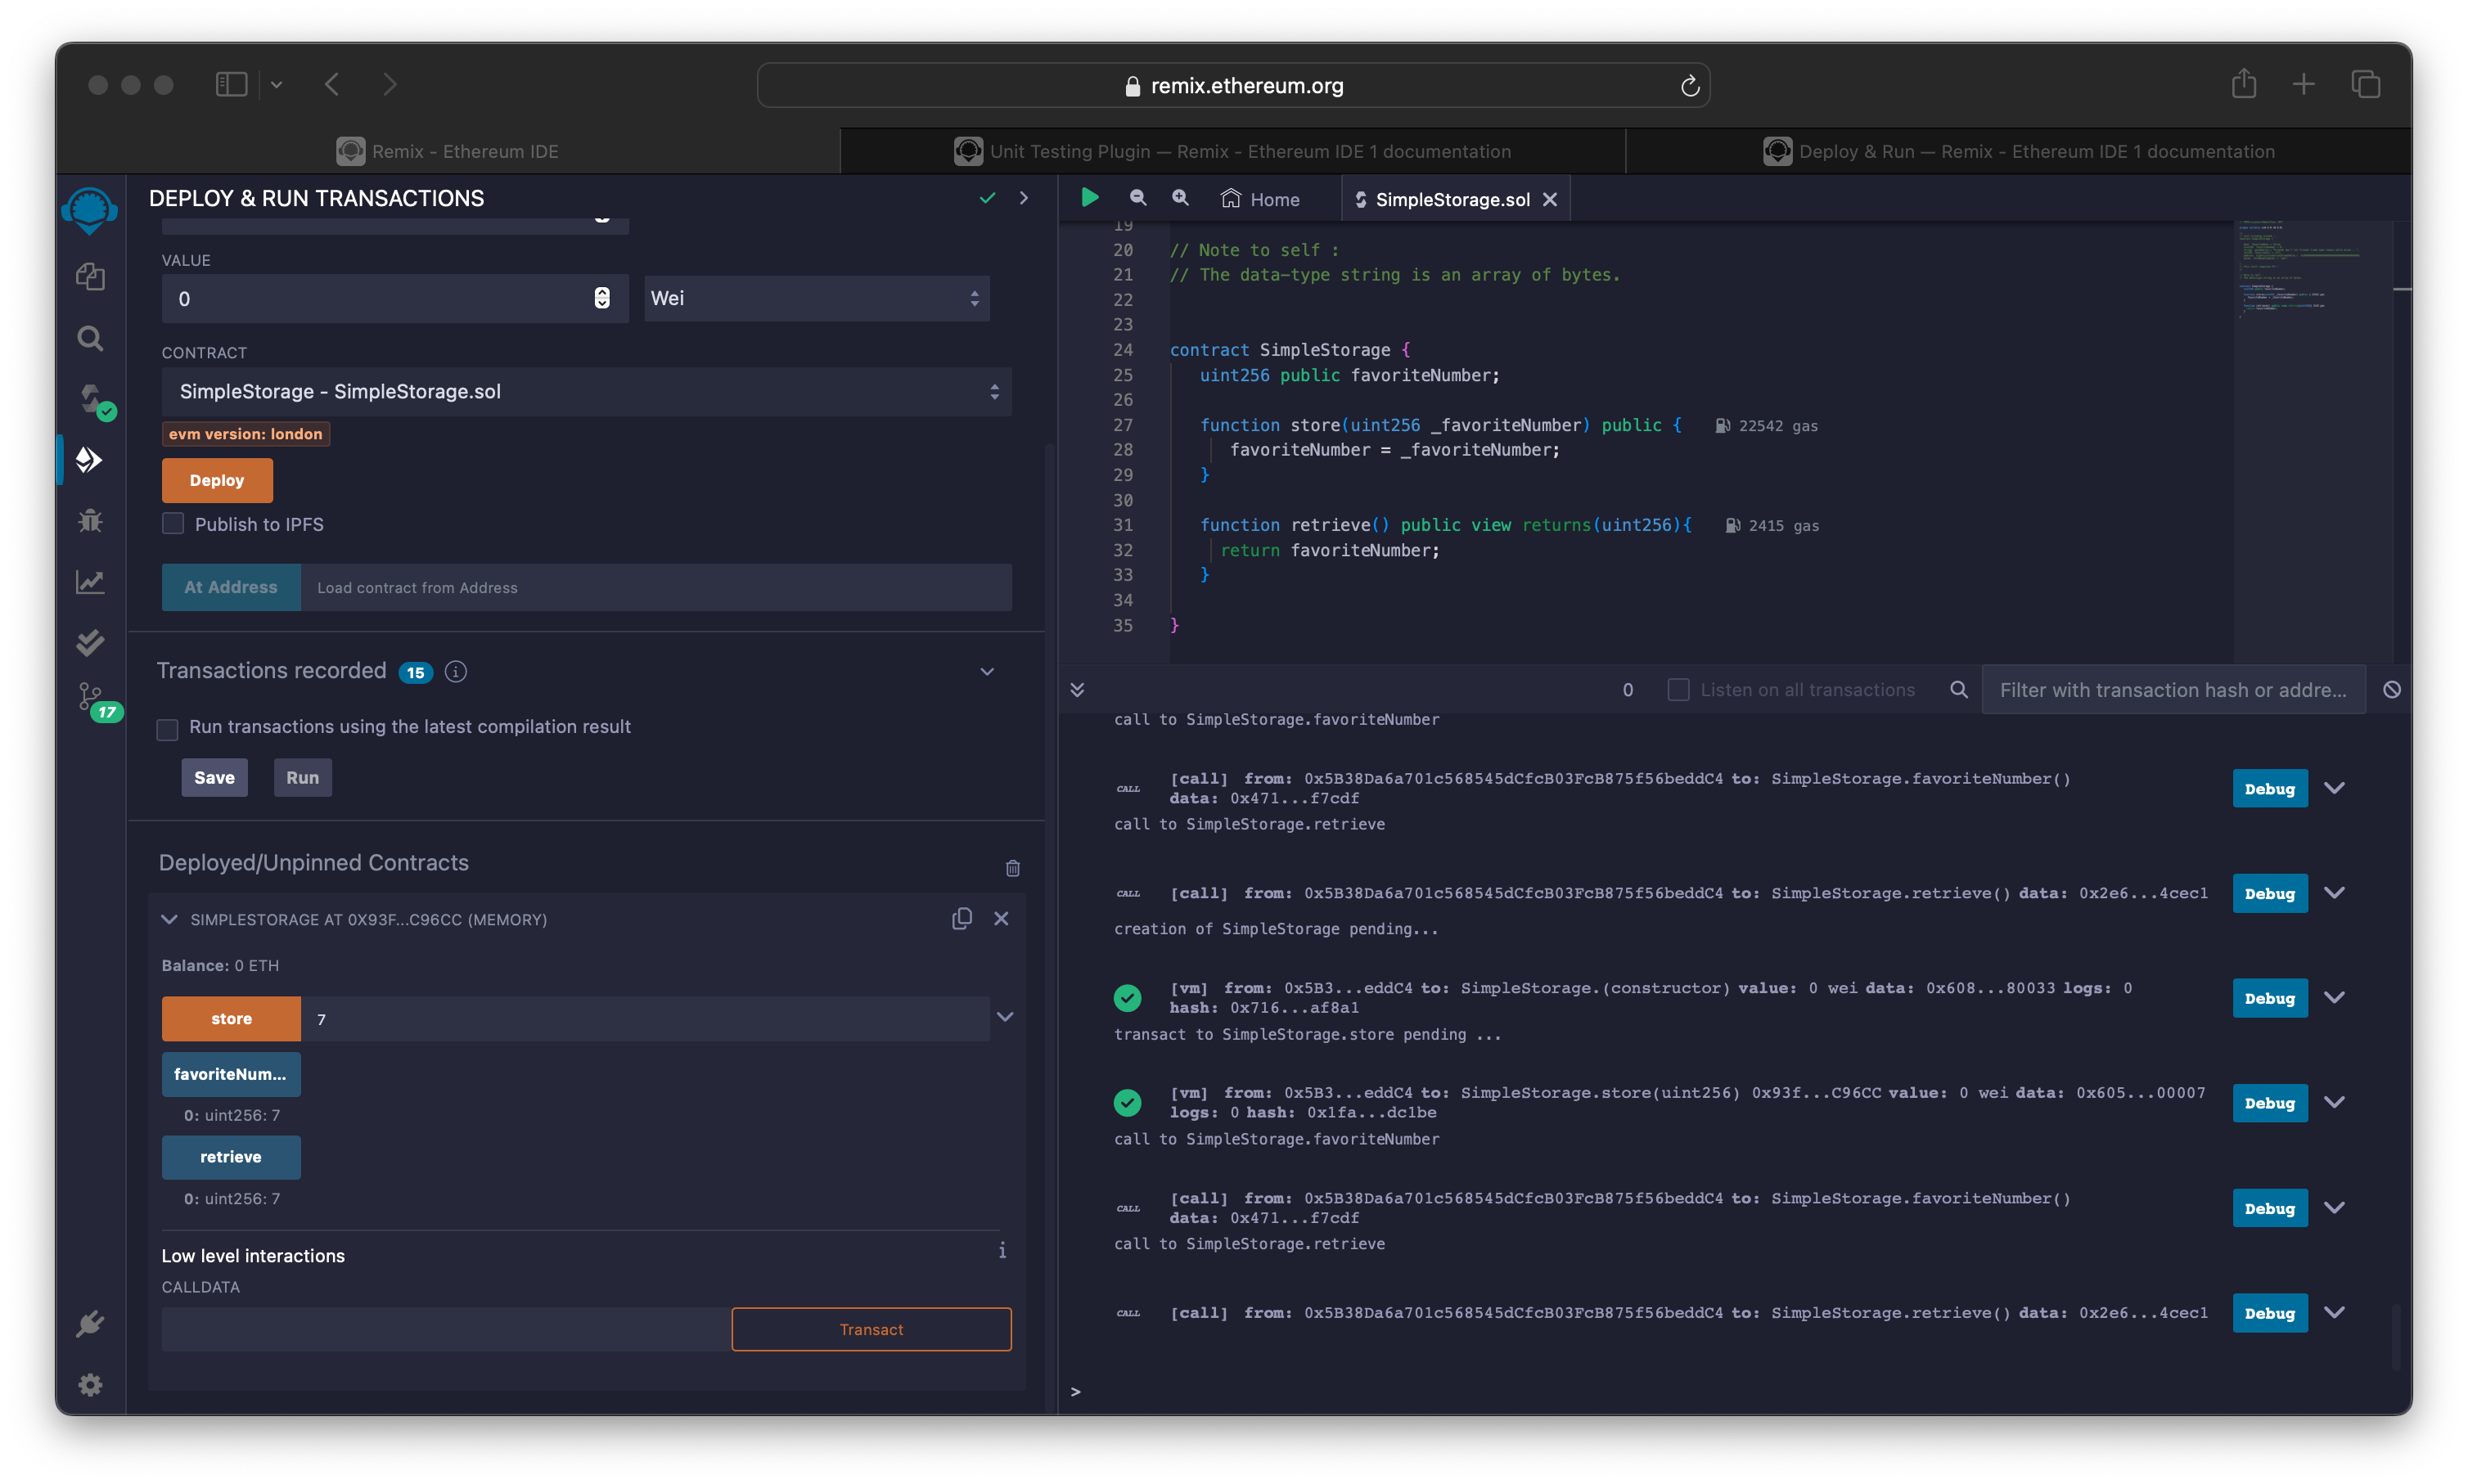Viewport: 2468px width, 1484px height.
Task: Clear deployed contracts with trash icon
Action: [x=1012, y=868]
